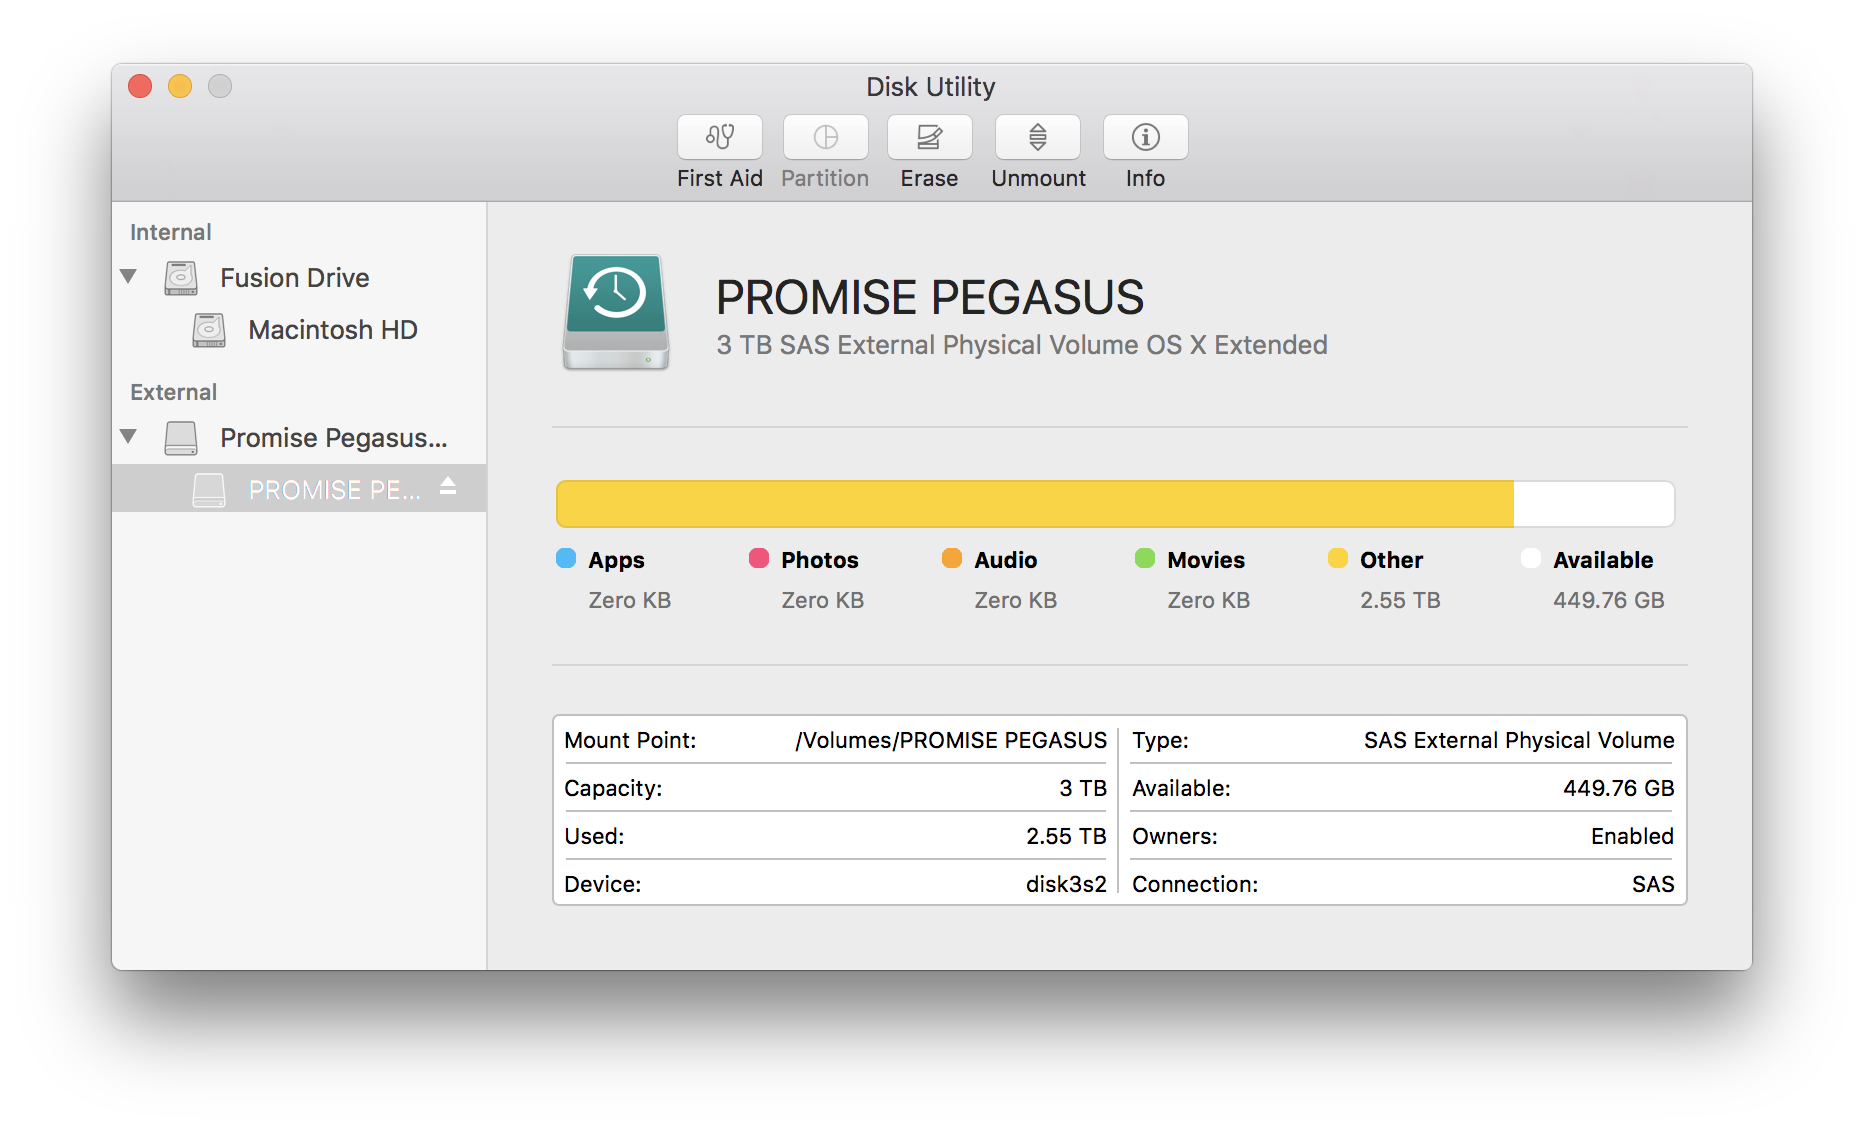
Task: Minimize the Disk Utility window
Action: (x=180, y=87)
